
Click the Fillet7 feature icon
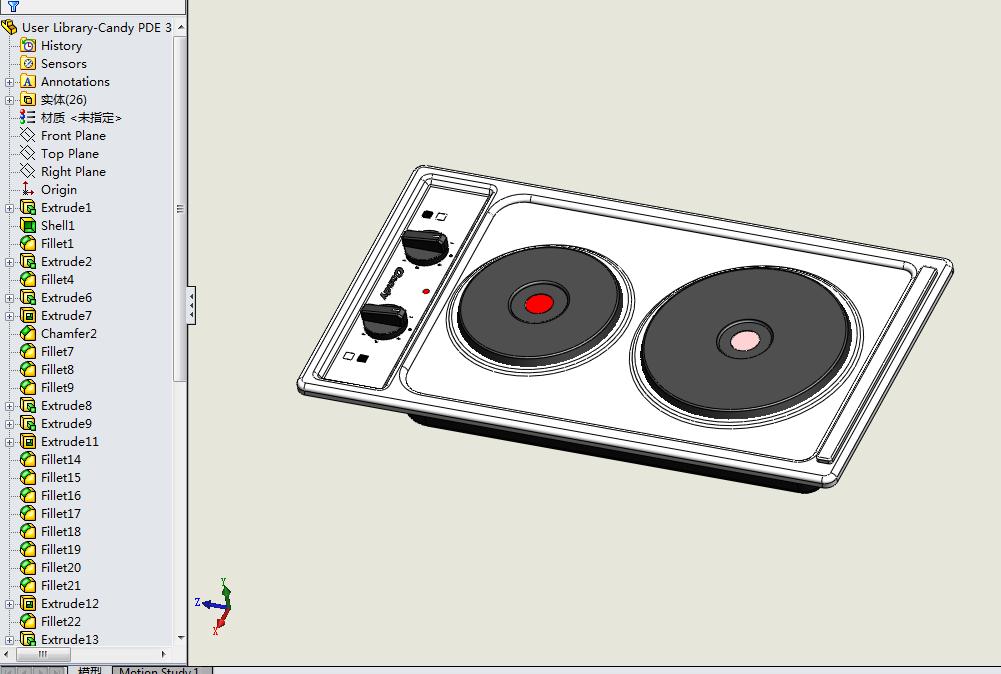coord(27,351)
